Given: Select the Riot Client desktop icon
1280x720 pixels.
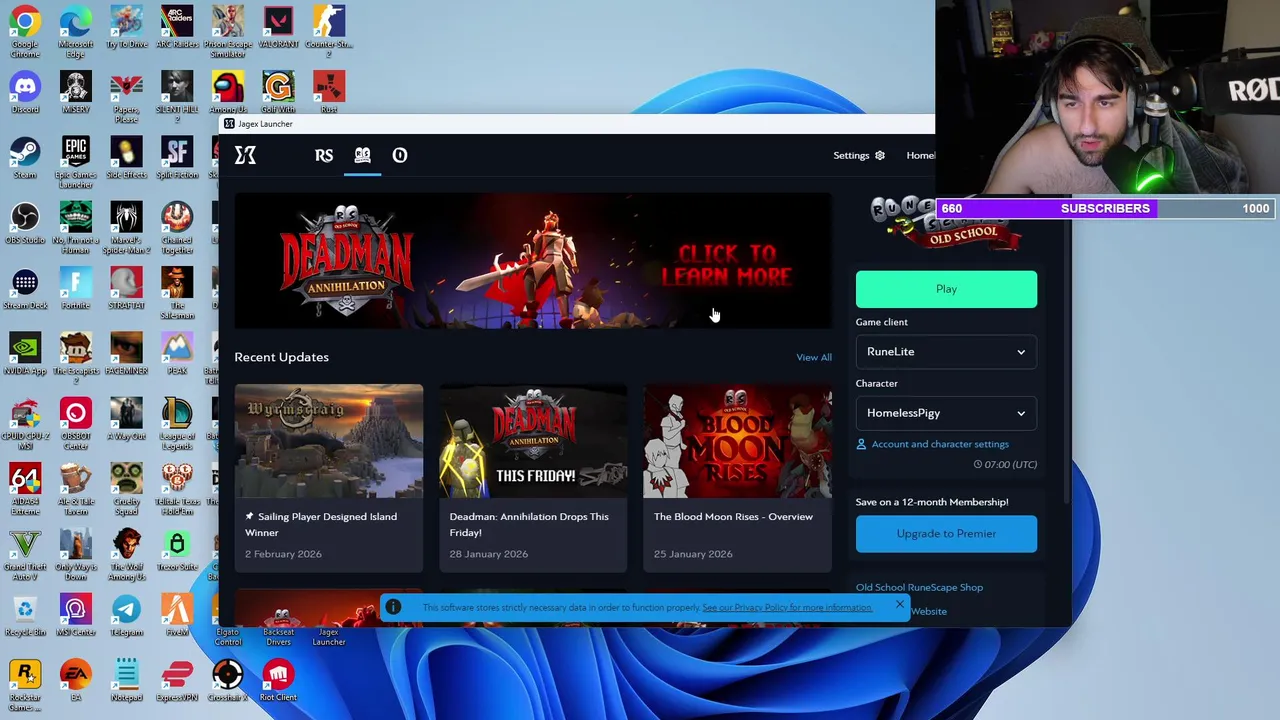Looking at the screenshot, I should (x=278, y=680).
